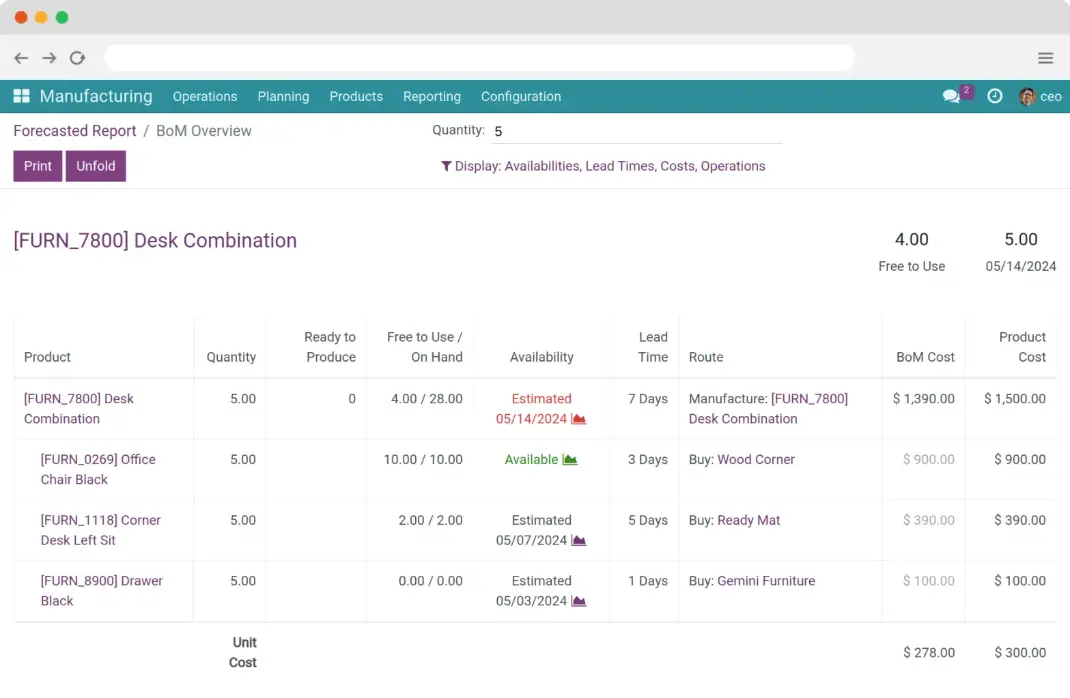1070x698 pixels.
Task: Click the forecast chart icon beside 05/14/2024
Action: tap(578, 419)
